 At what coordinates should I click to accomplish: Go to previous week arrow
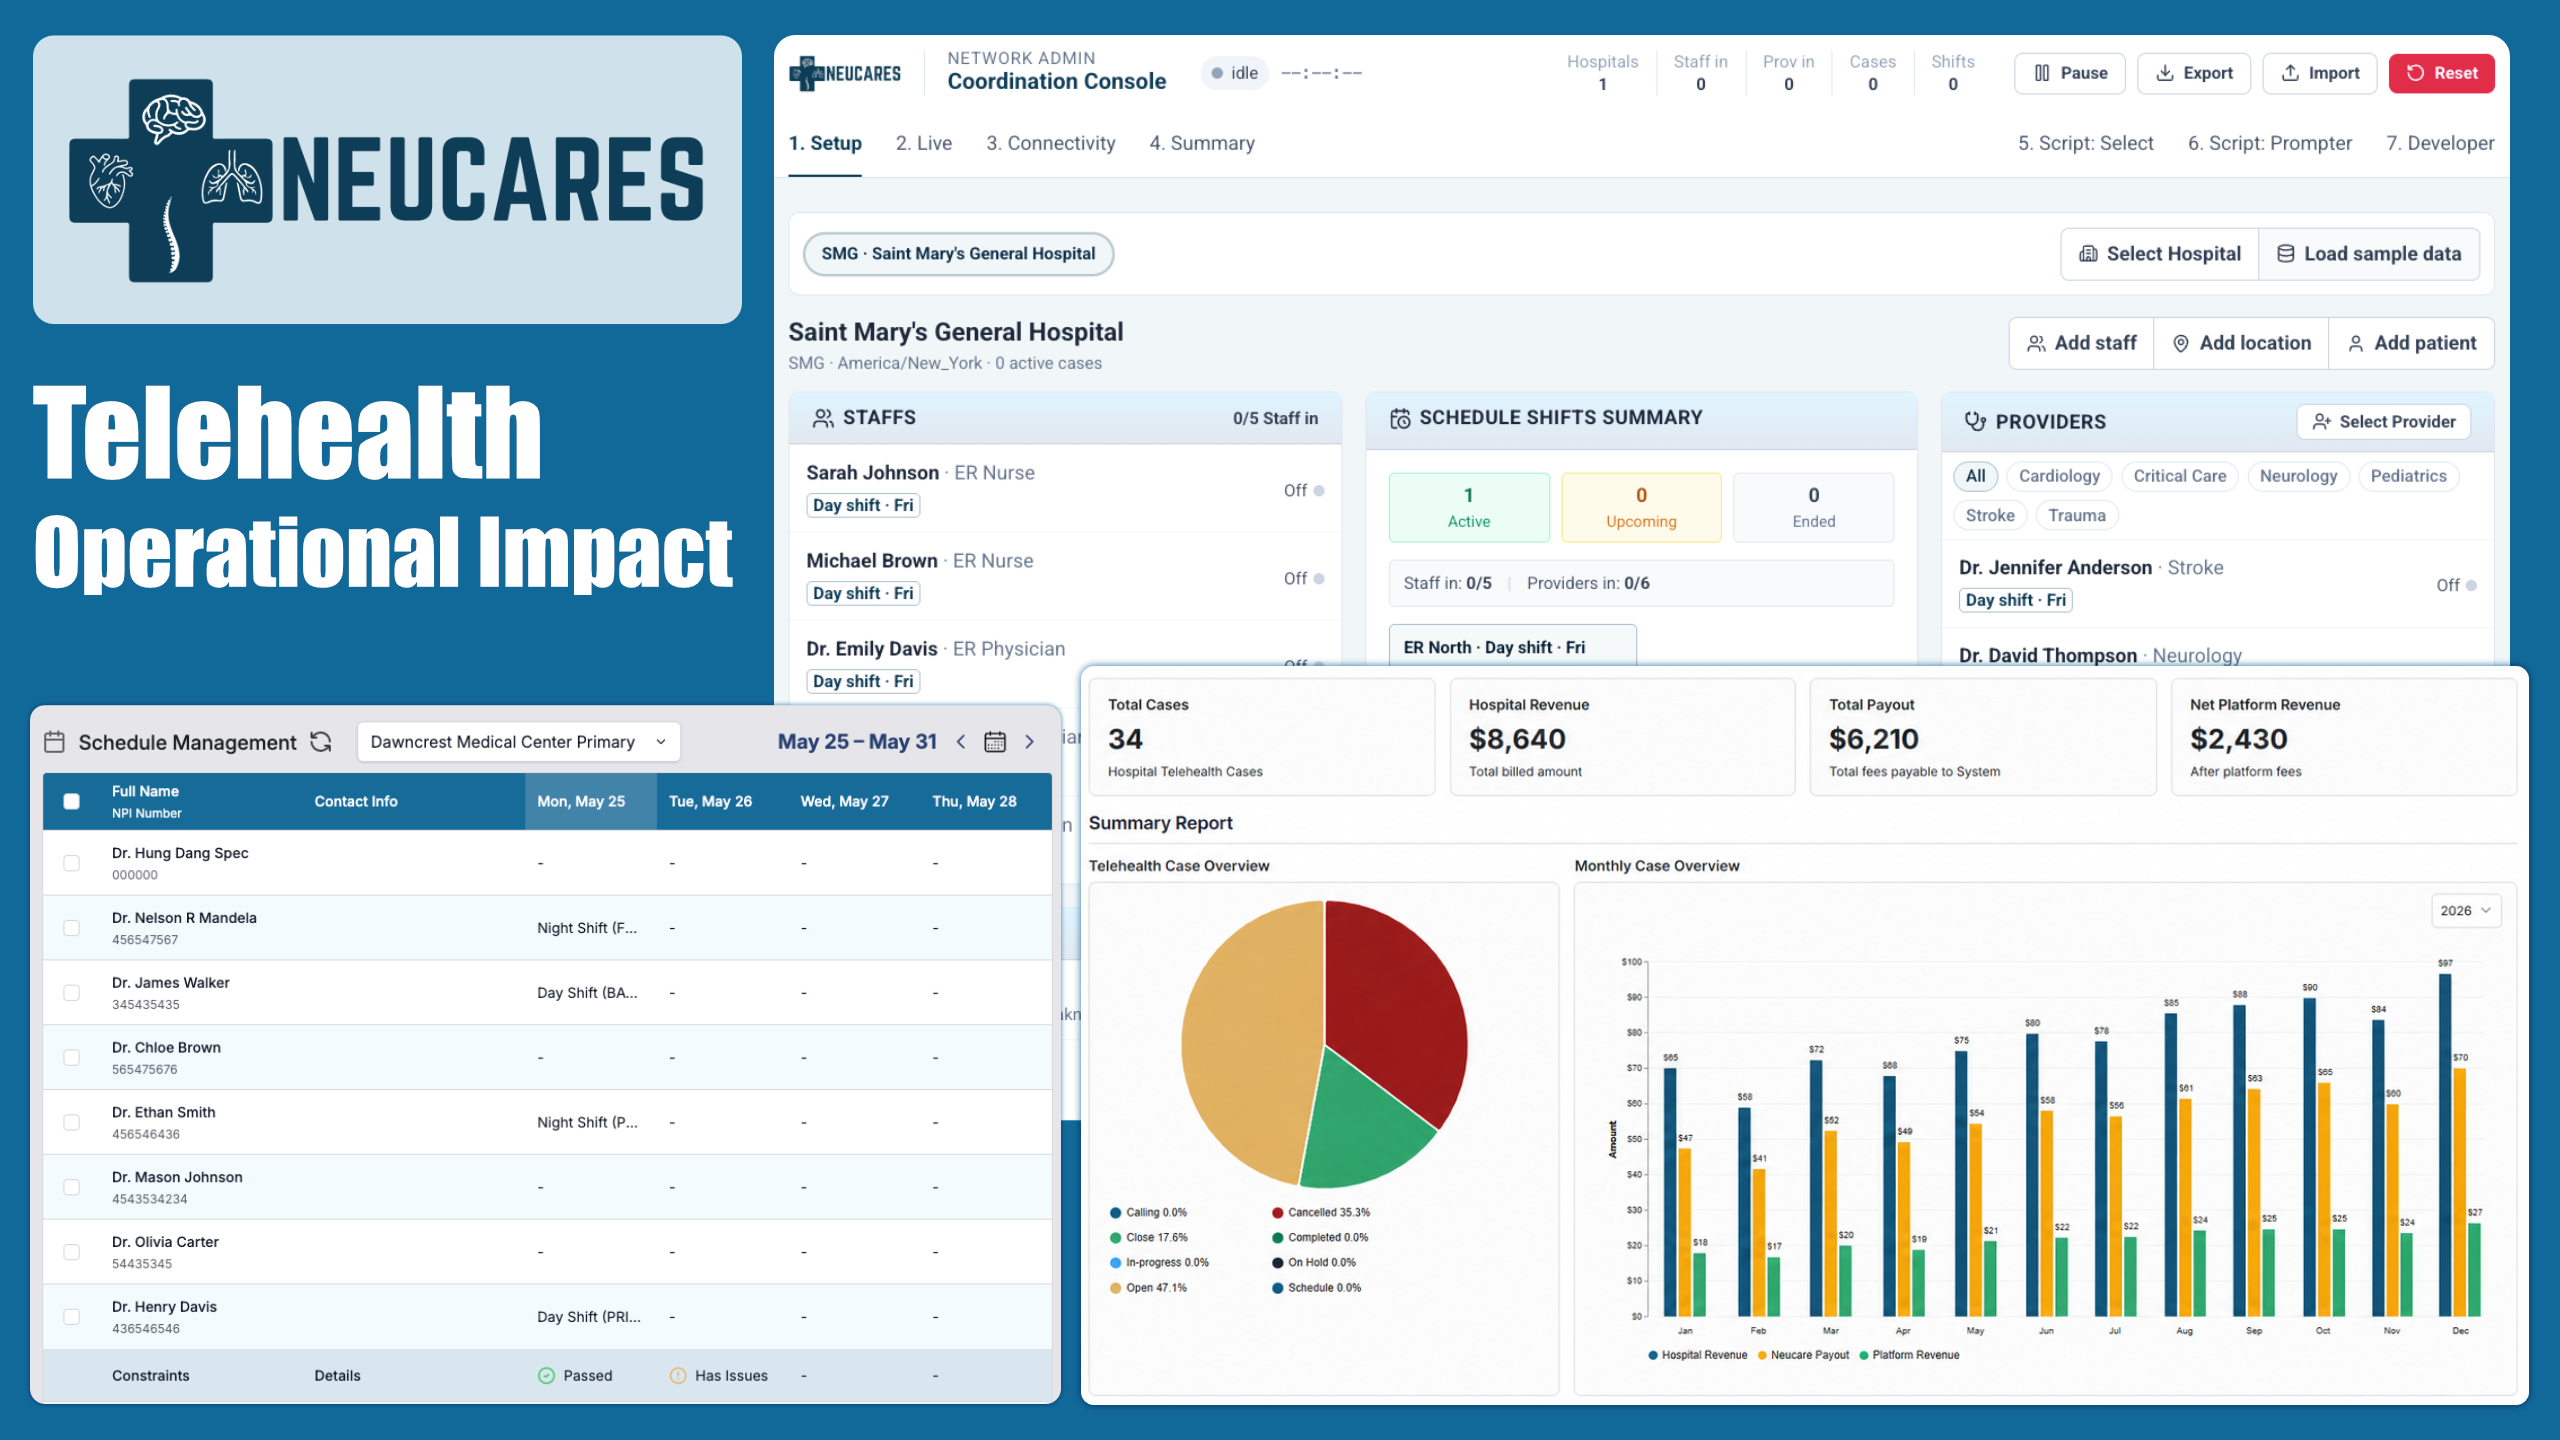pos(961,742)
